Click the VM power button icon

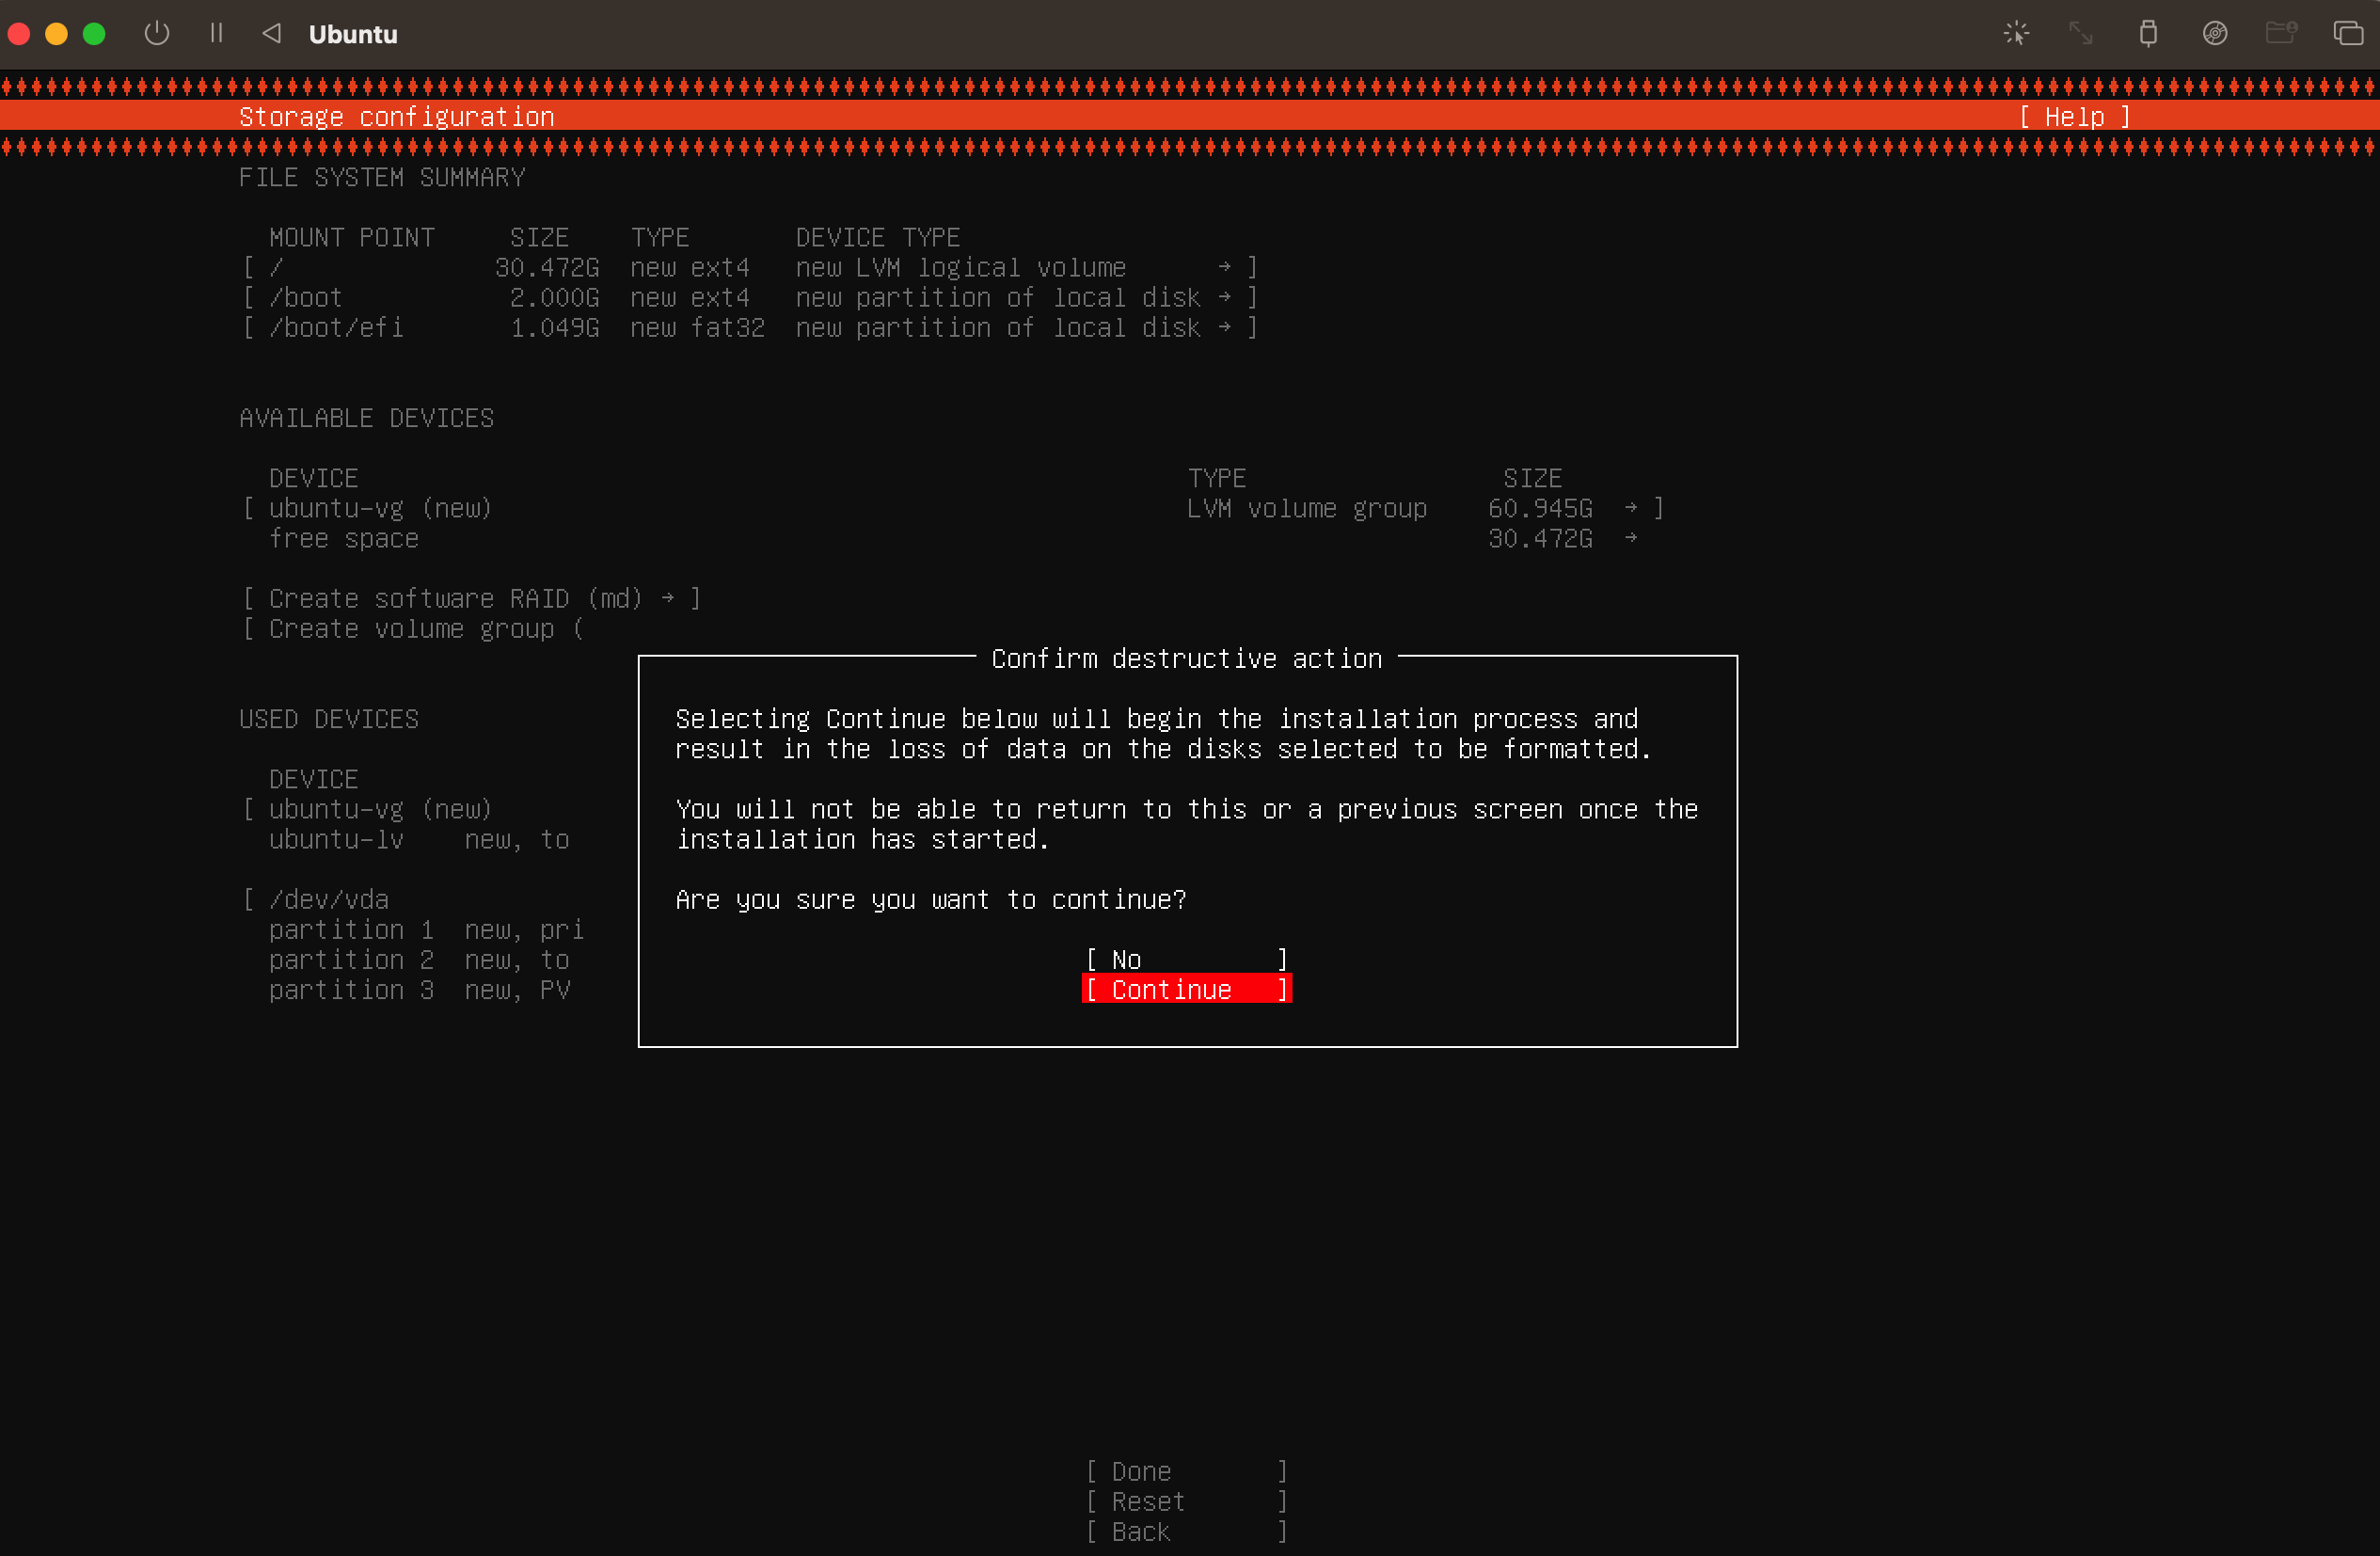(157, 33)
